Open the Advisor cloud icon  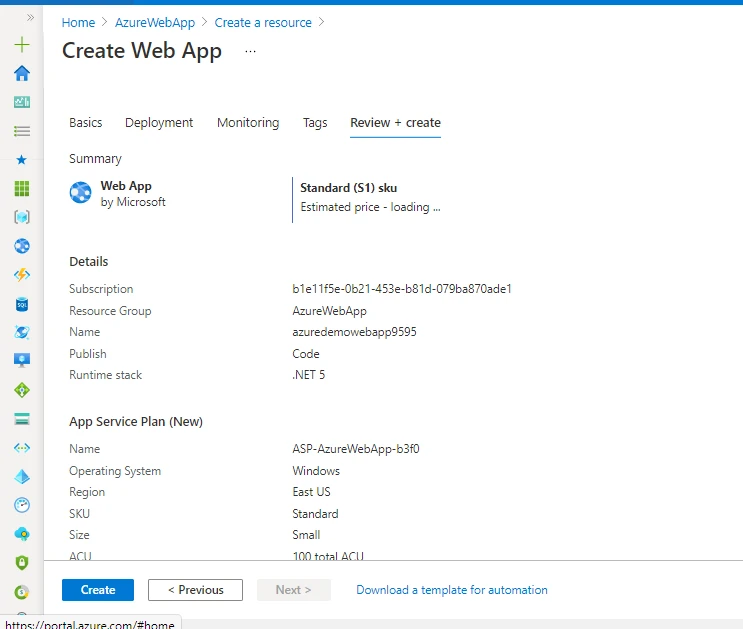22,534
